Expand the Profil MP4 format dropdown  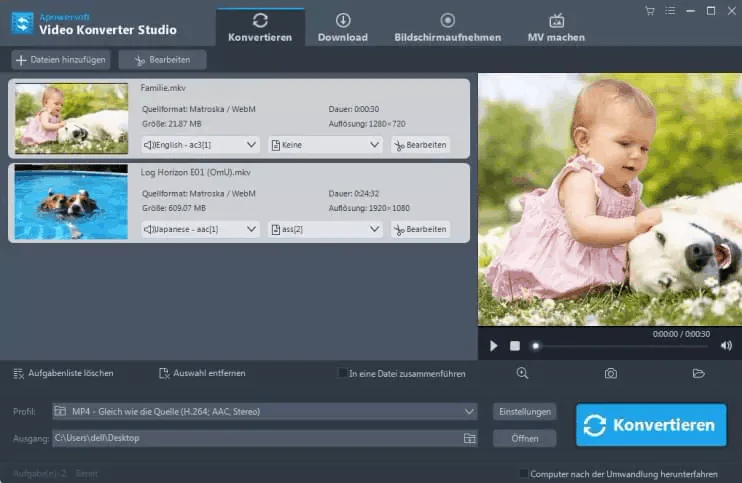click(265, 412)
